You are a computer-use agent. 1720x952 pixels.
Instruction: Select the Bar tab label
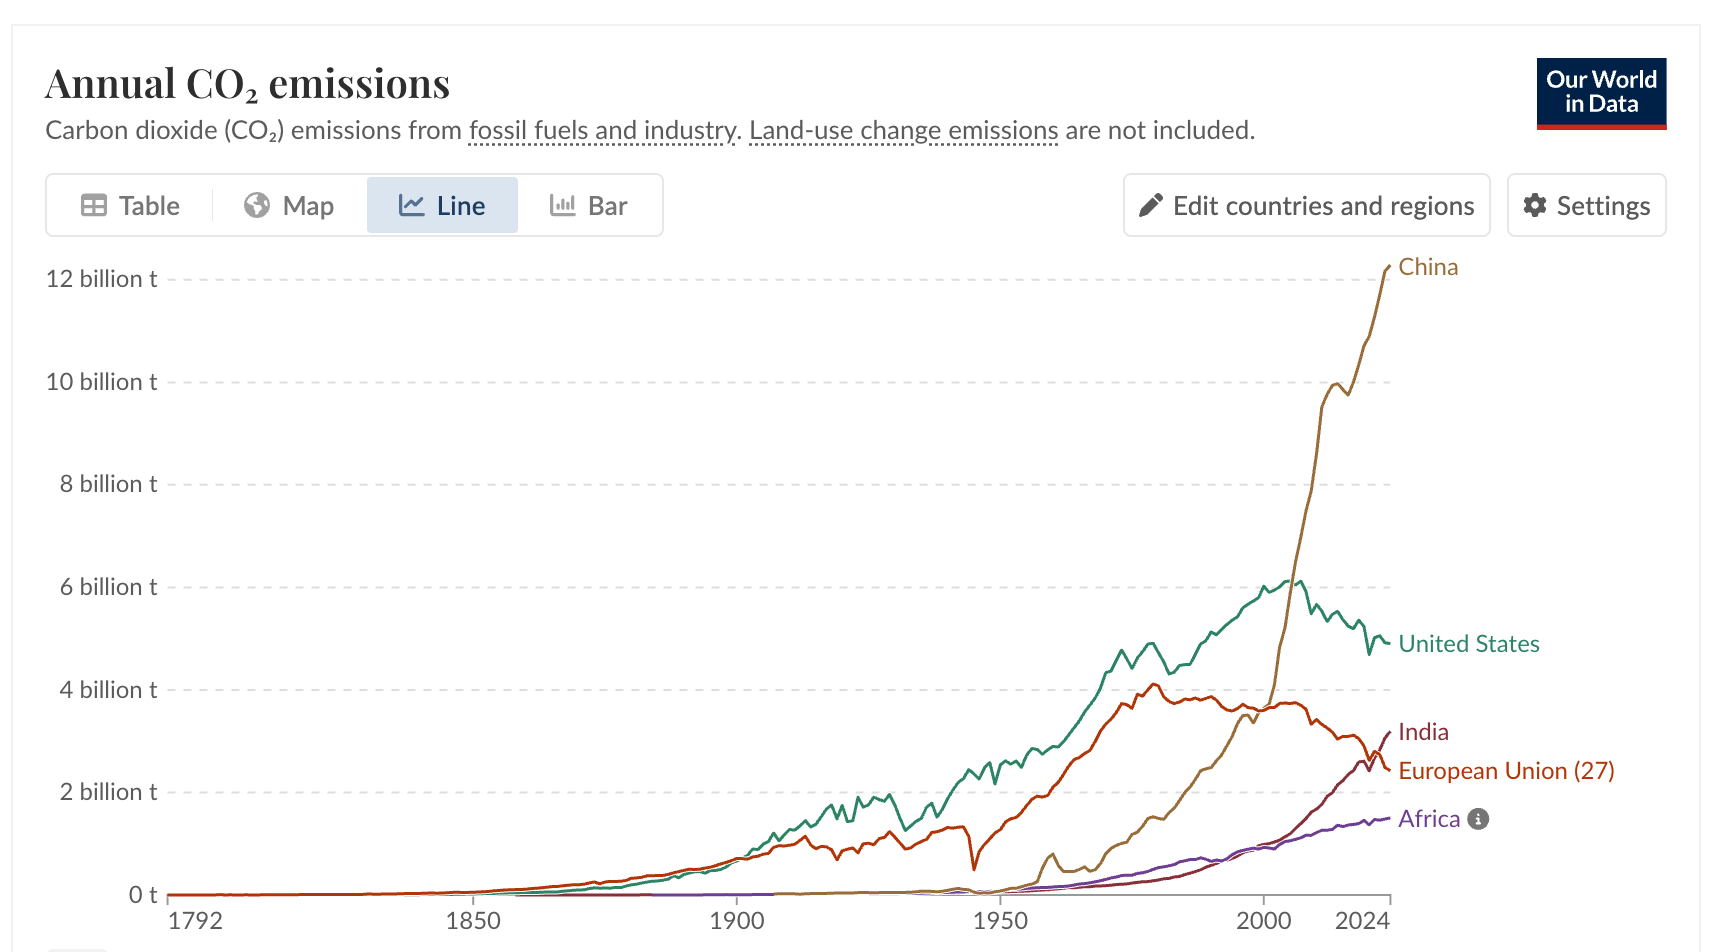pyautogui.click(x=607, y=206)
